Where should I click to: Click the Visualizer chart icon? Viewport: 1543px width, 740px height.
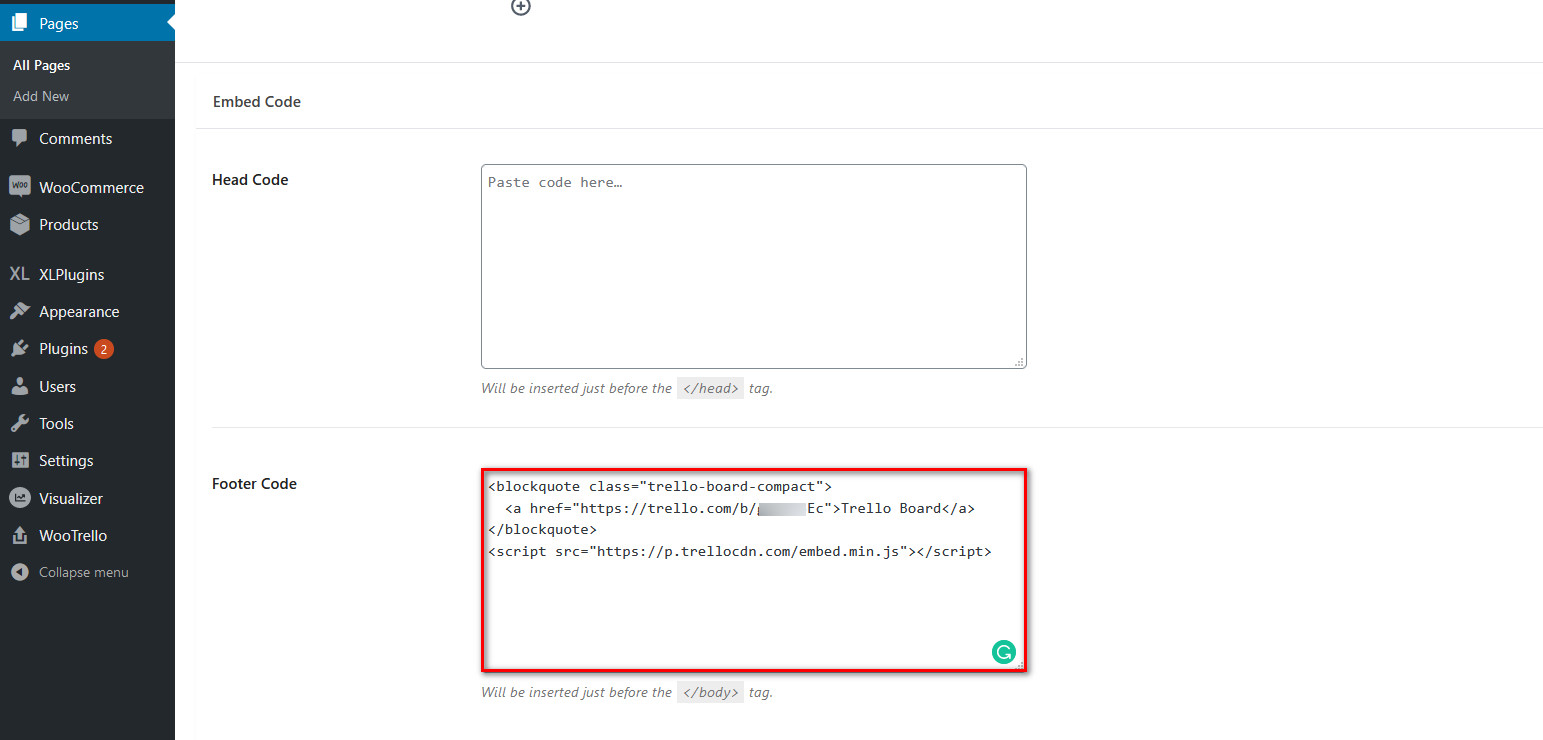(20, 498)
